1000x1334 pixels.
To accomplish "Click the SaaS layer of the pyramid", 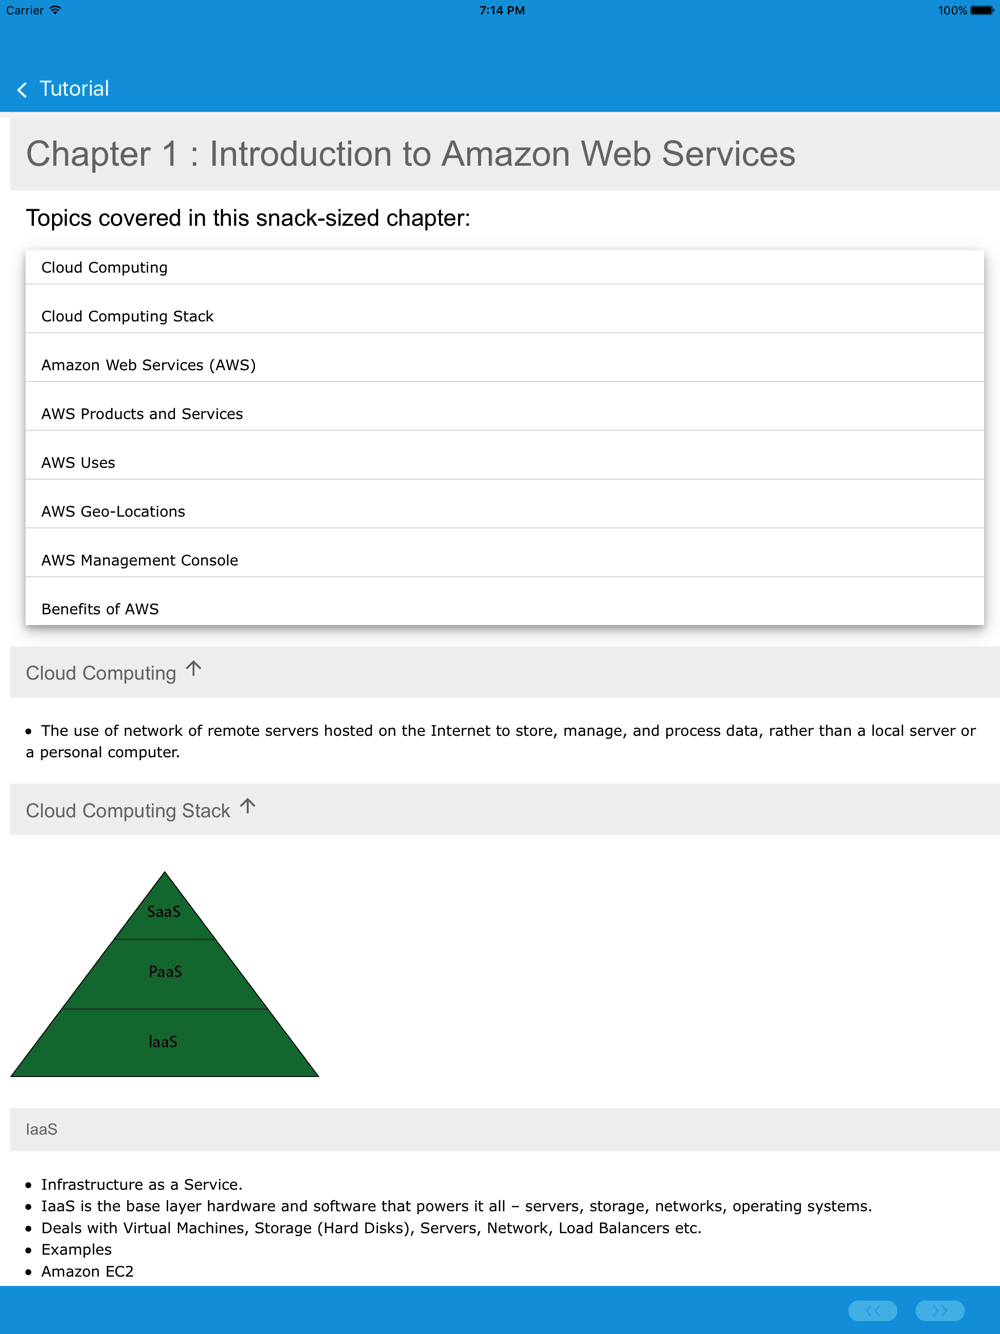I will [x=164, y=912].
